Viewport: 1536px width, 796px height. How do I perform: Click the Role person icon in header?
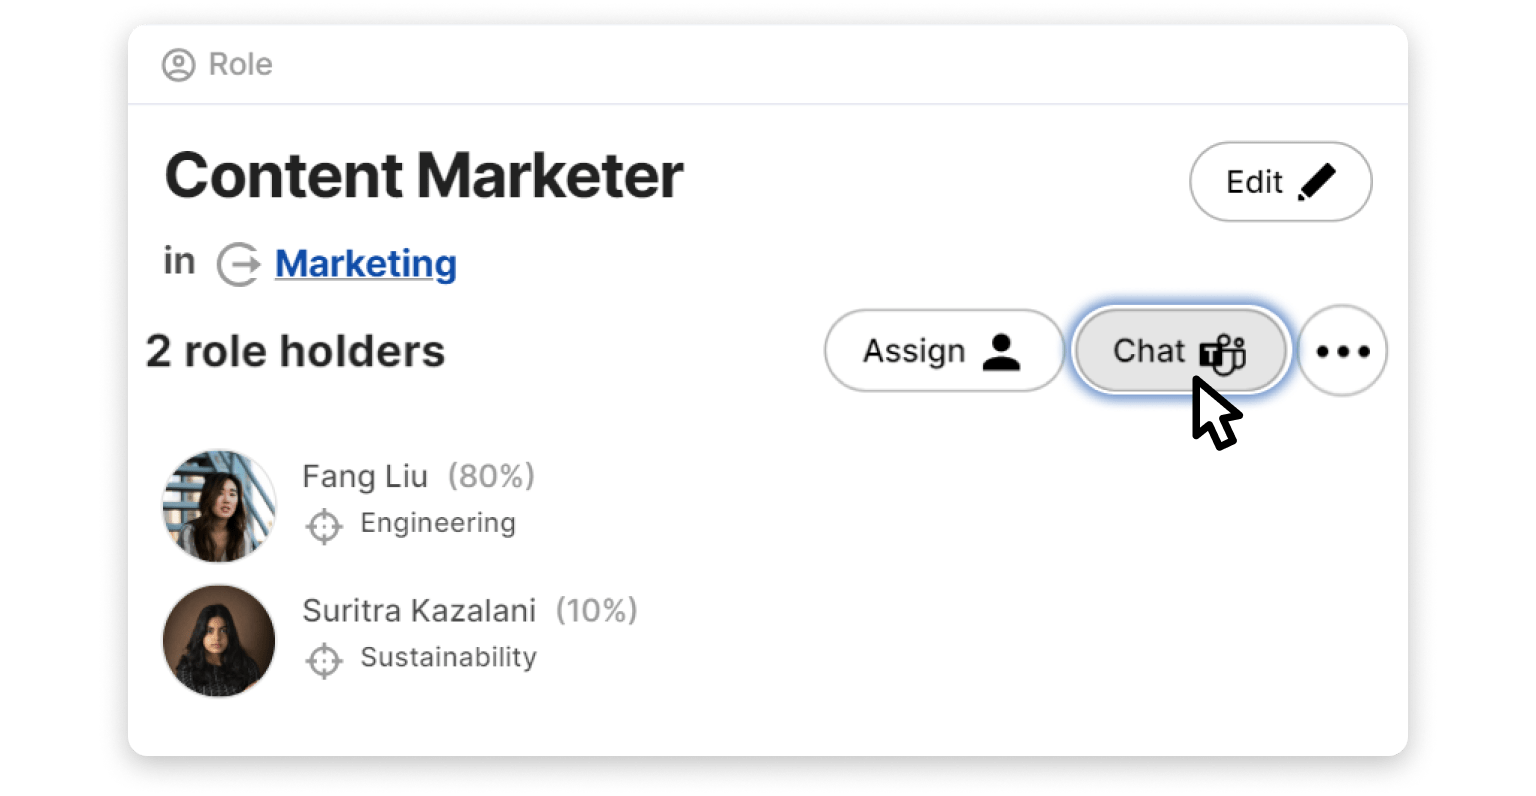point(178,65)
